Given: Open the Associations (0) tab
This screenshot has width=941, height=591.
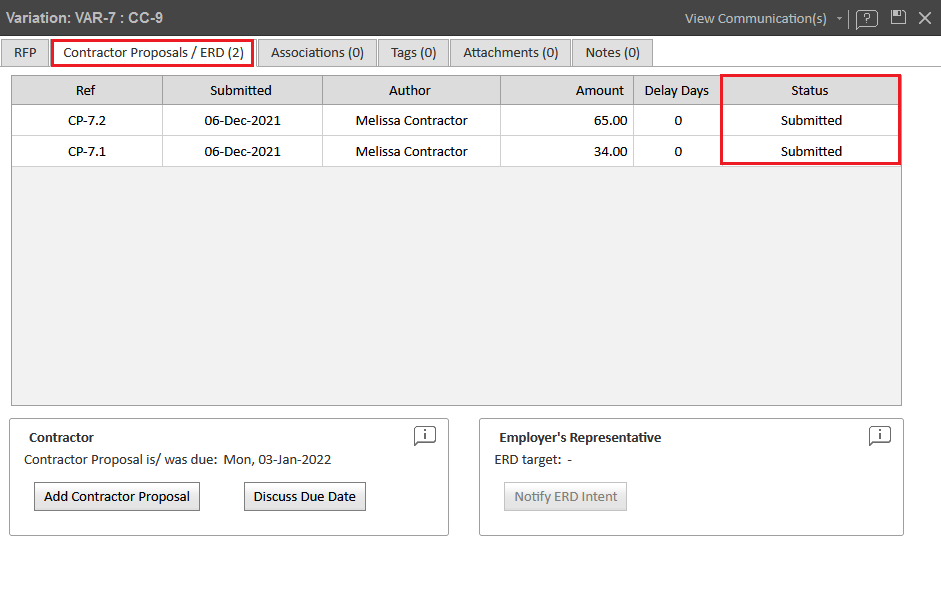Looking at the screenshot, I should coord(317,52).
